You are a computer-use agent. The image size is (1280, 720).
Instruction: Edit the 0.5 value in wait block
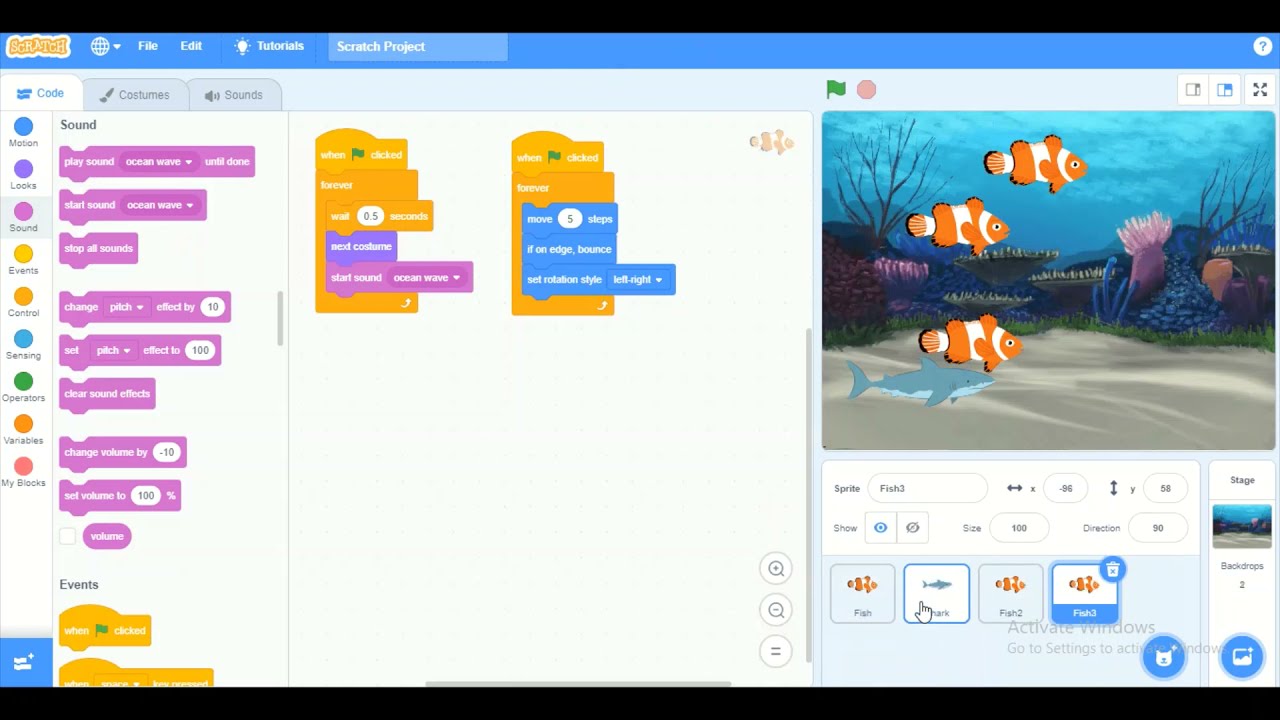(x=371, y=216)
